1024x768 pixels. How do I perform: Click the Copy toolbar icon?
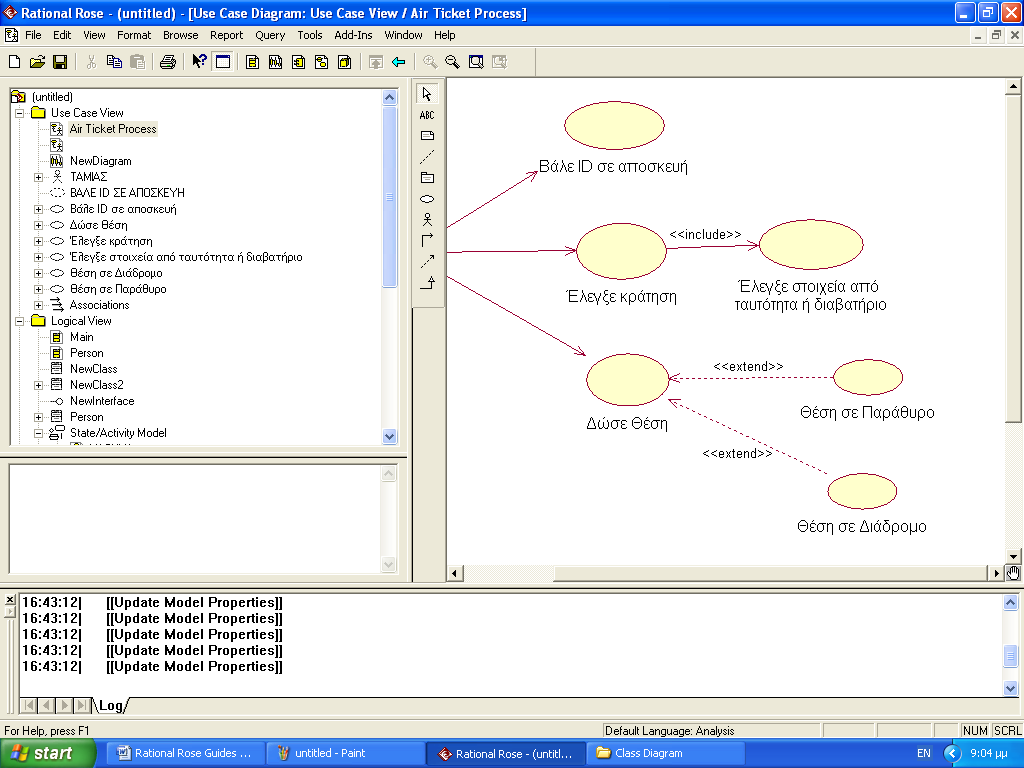[114, 62]
